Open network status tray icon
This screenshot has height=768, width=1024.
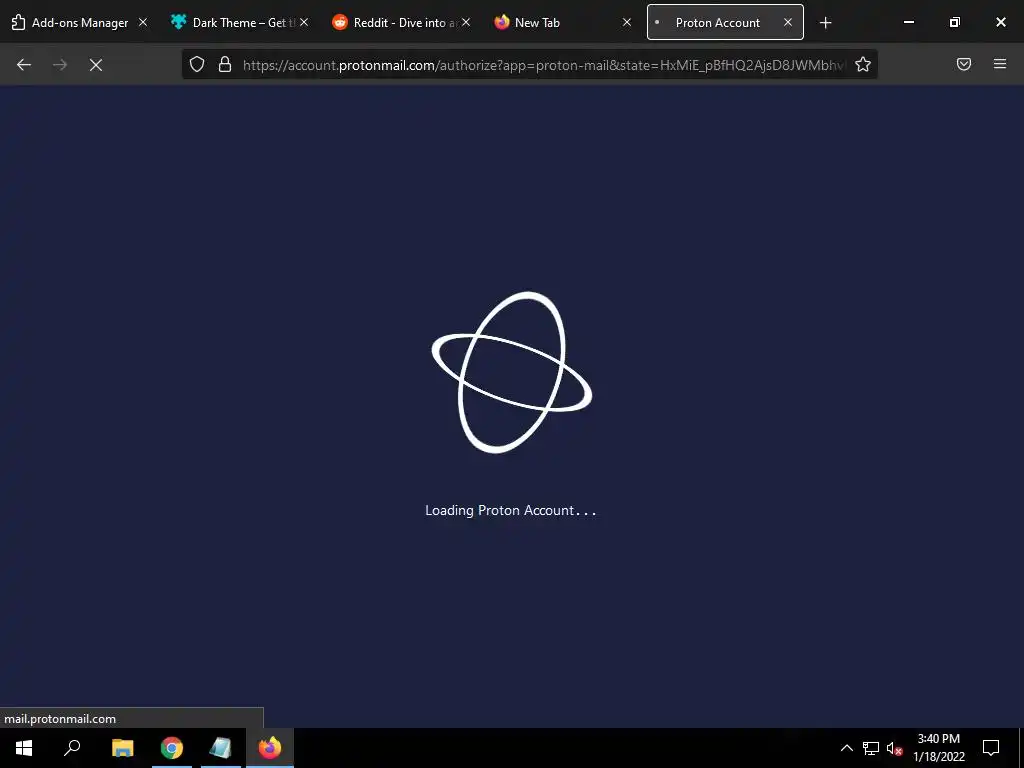click(x=871, y=748)
